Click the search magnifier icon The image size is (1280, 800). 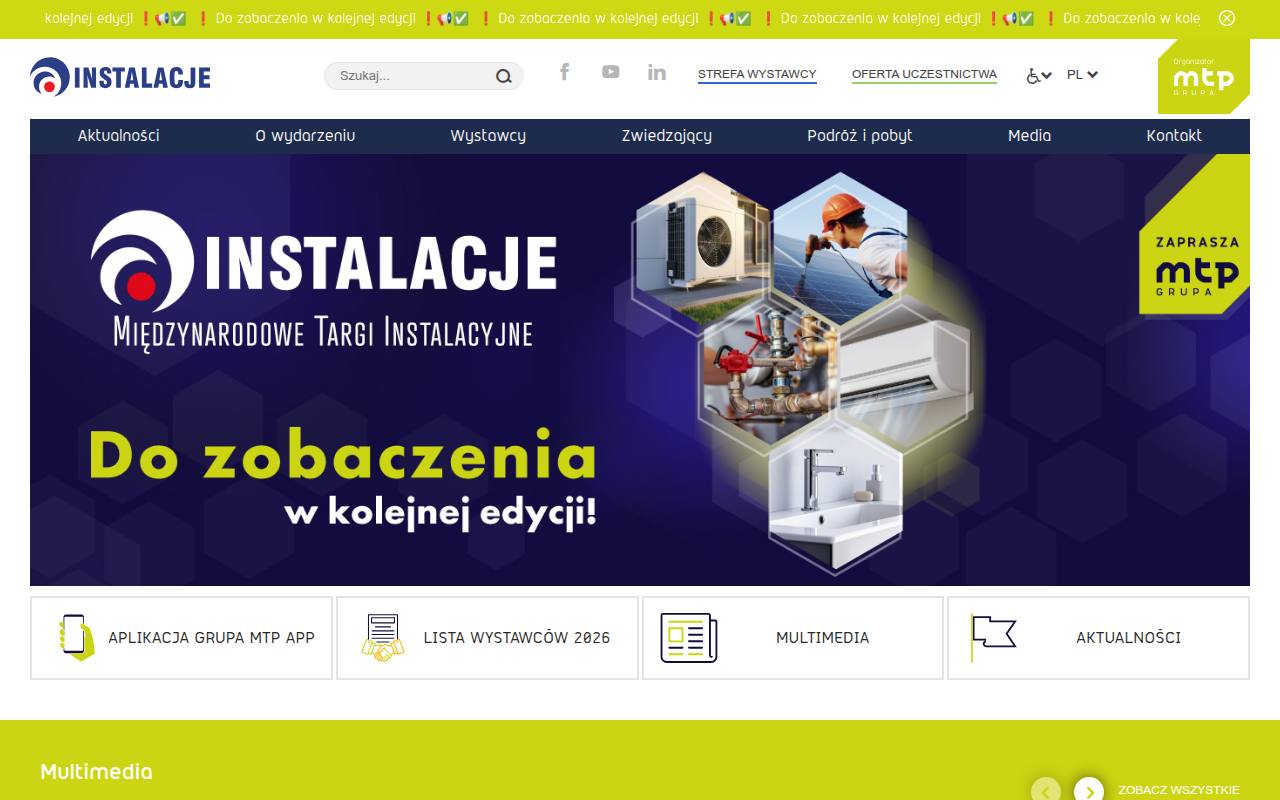503,76
